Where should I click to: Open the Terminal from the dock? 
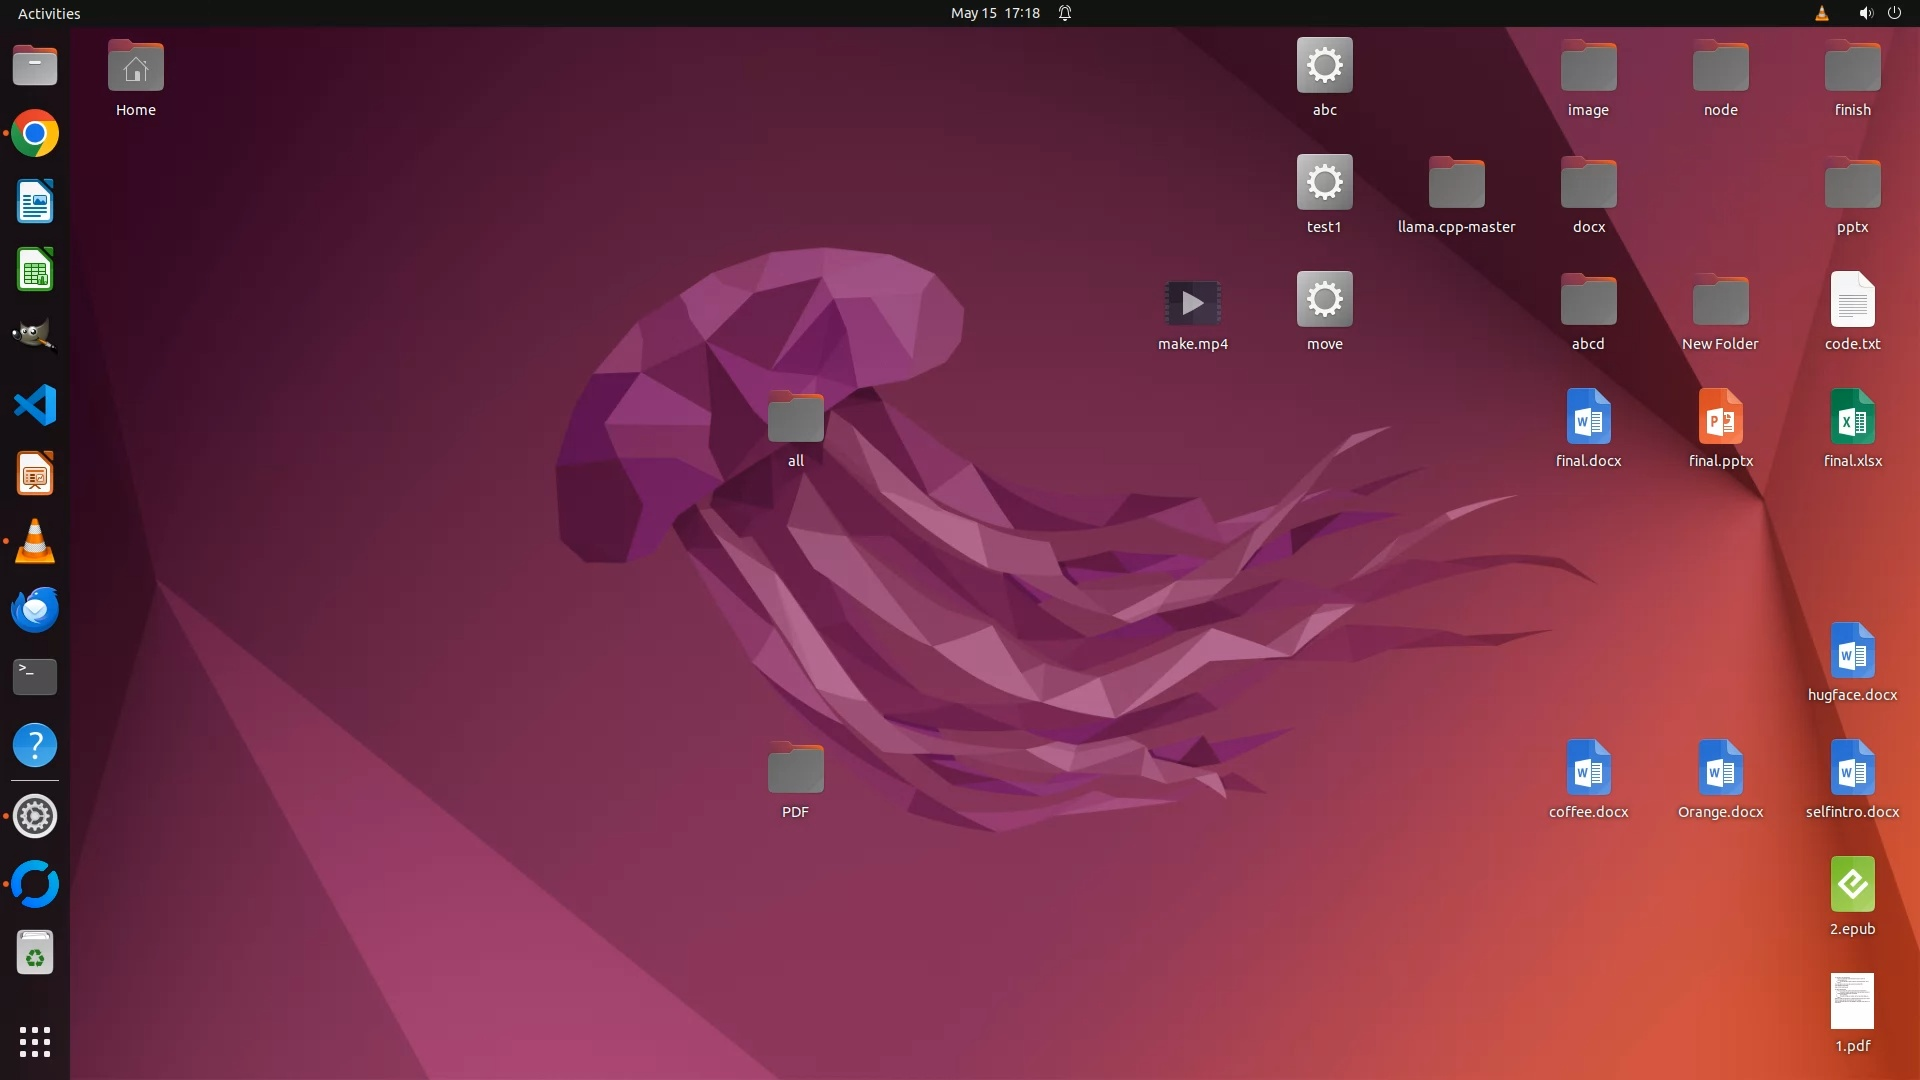tap(35, 677)
